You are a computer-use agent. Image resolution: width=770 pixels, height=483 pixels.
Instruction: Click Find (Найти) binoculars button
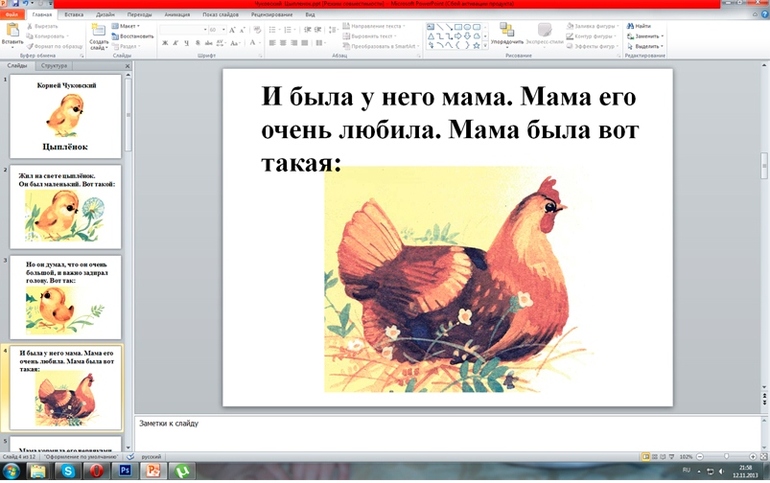click(639, 26)
